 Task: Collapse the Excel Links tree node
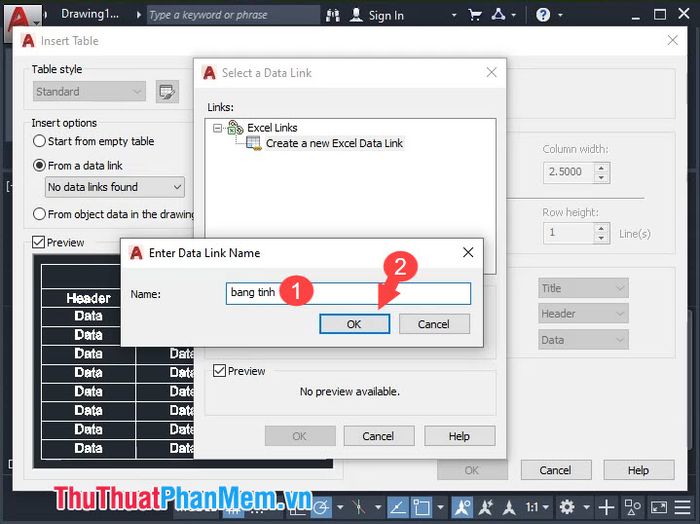point(217,128)
